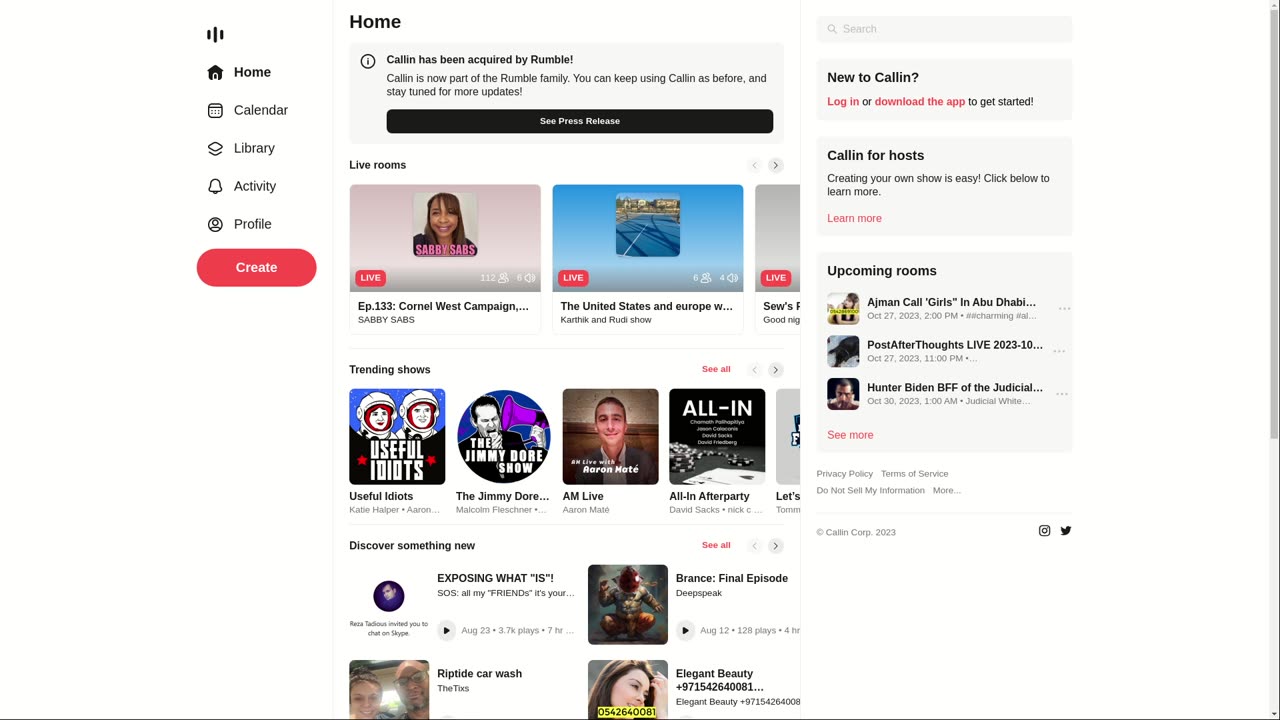Click the Search input field
The image size is (1280, 720).
pyautogui.click(x=944, y=29)
